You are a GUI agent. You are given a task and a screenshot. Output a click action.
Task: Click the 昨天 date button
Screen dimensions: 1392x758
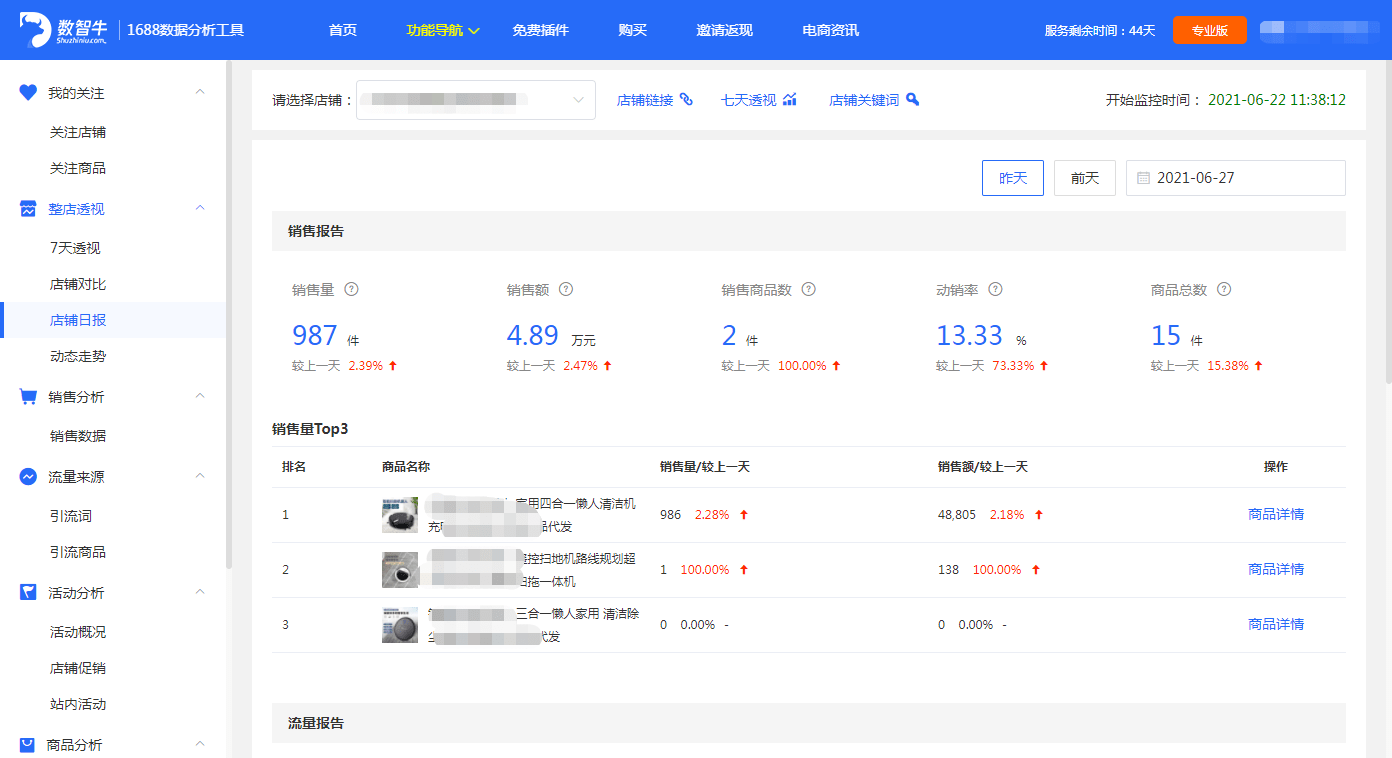tap(1013, 178)
